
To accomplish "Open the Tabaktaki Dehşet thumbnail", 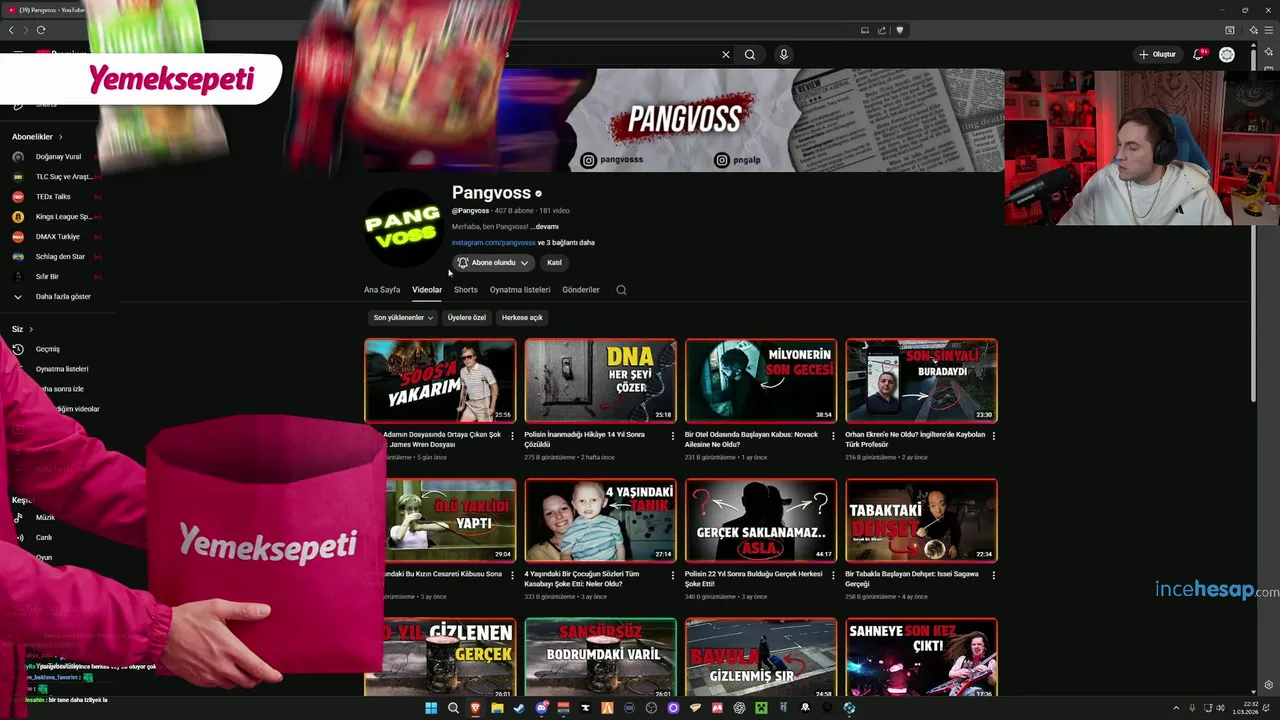I will (921, 520).
